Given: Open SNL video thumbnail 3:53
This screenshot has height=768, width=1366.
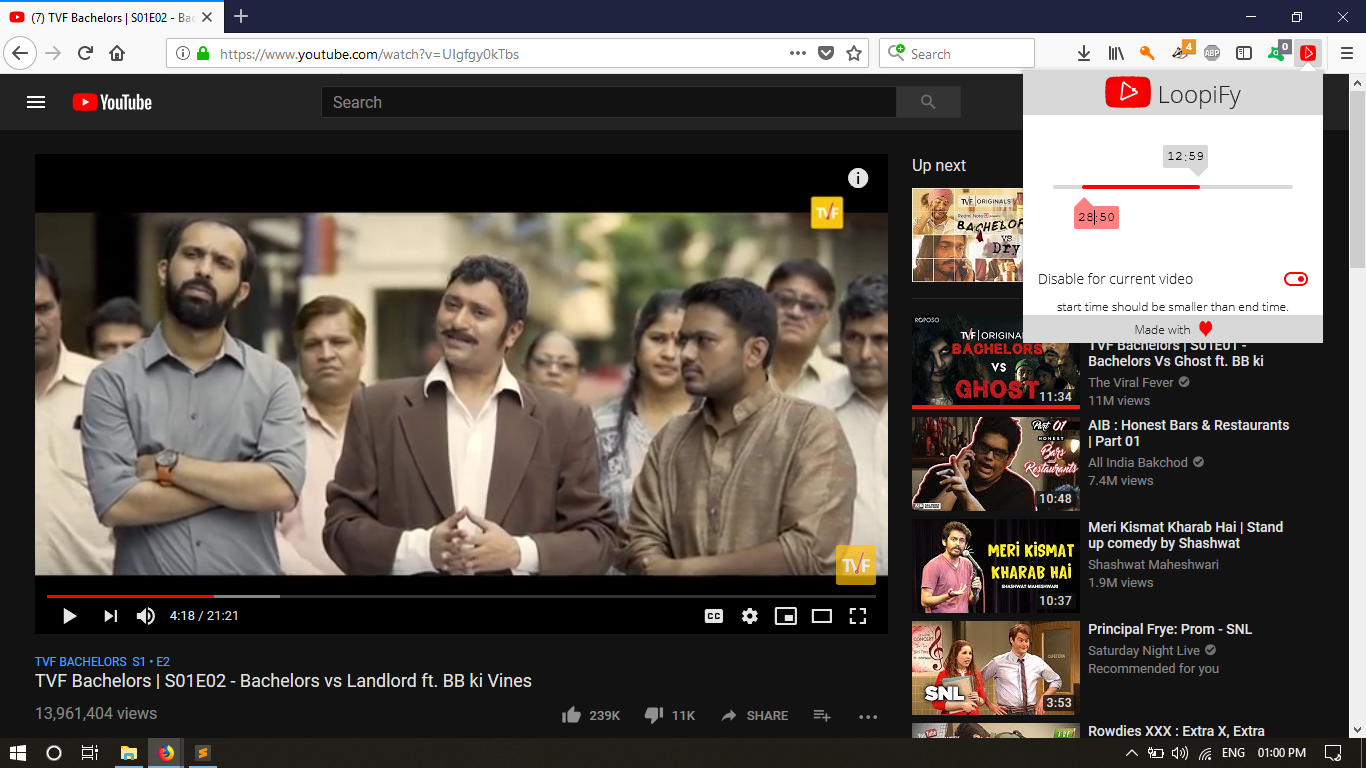Looking at the screenshot, I should point(996,668).
